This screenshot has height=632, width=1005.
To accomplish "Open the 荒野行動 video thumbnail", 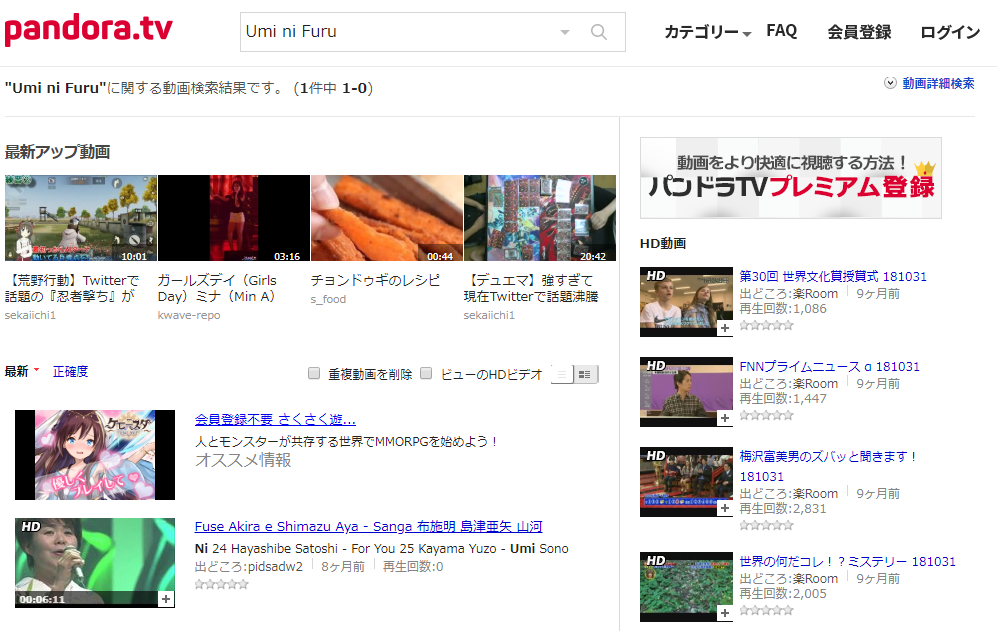I will (81, 218).
